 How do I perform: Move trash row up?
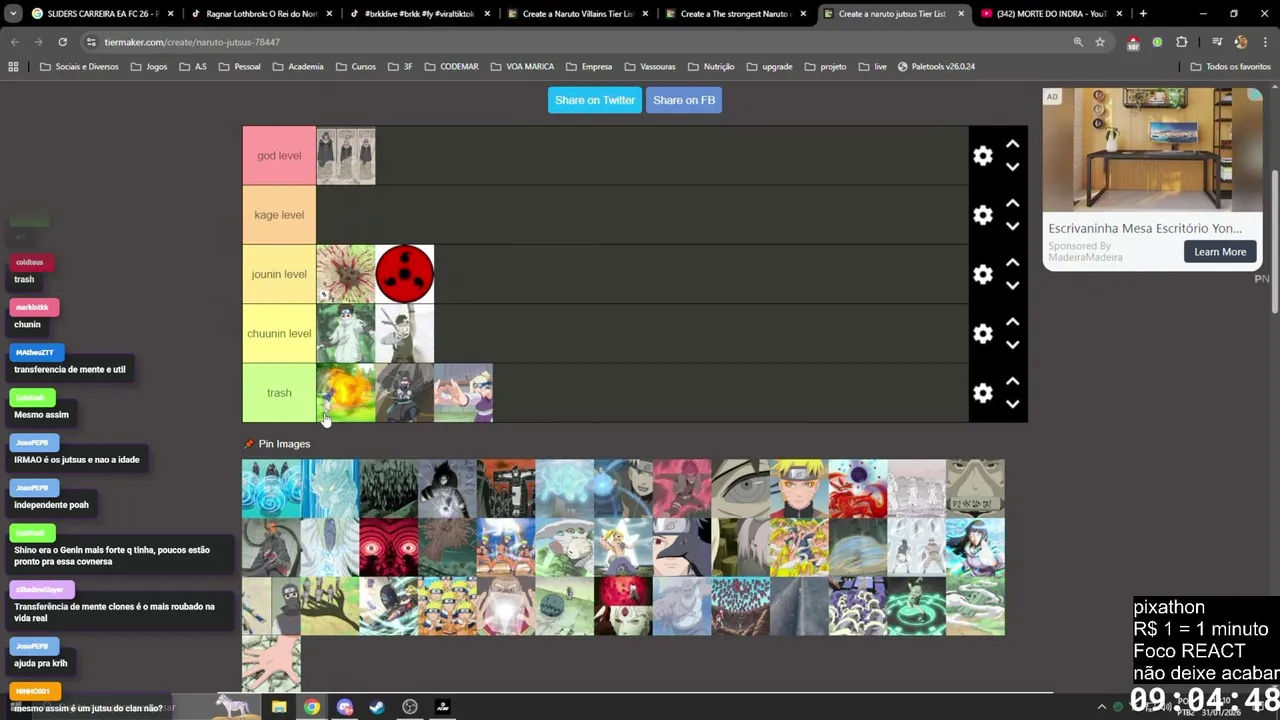1012,381
